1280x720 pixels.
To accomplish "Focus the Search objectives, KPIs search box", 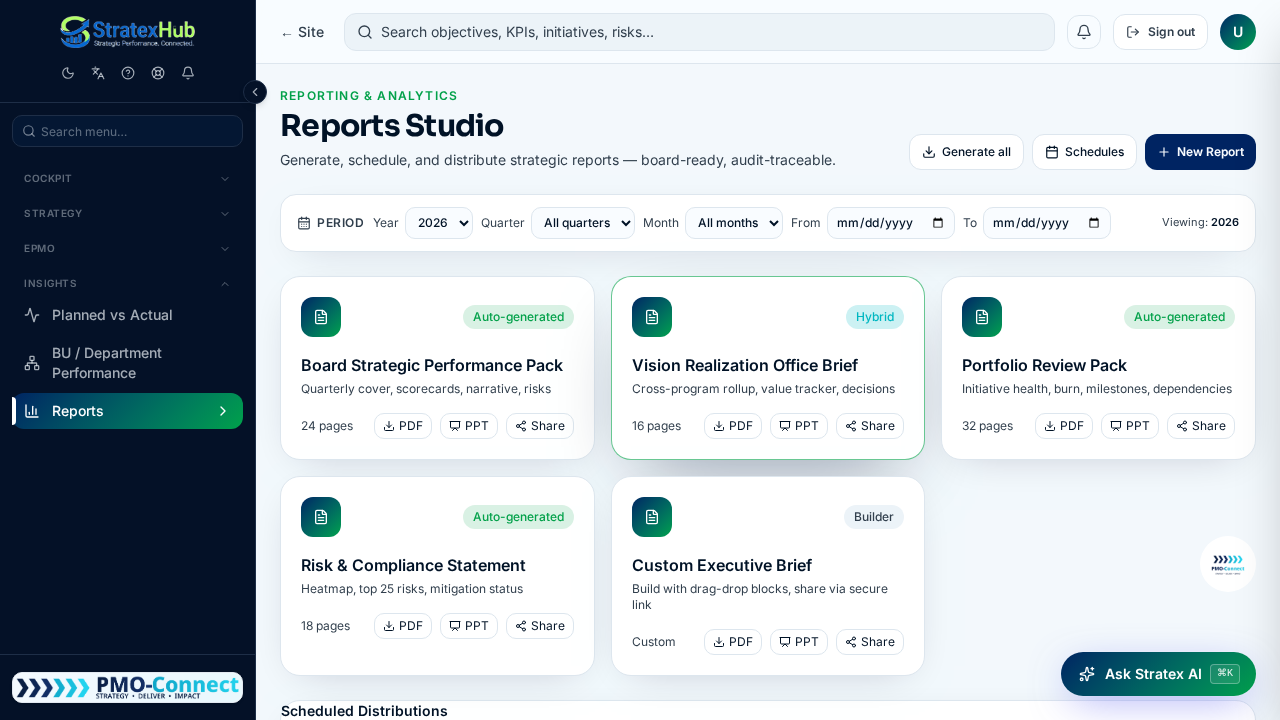I will tap(699, 32).
